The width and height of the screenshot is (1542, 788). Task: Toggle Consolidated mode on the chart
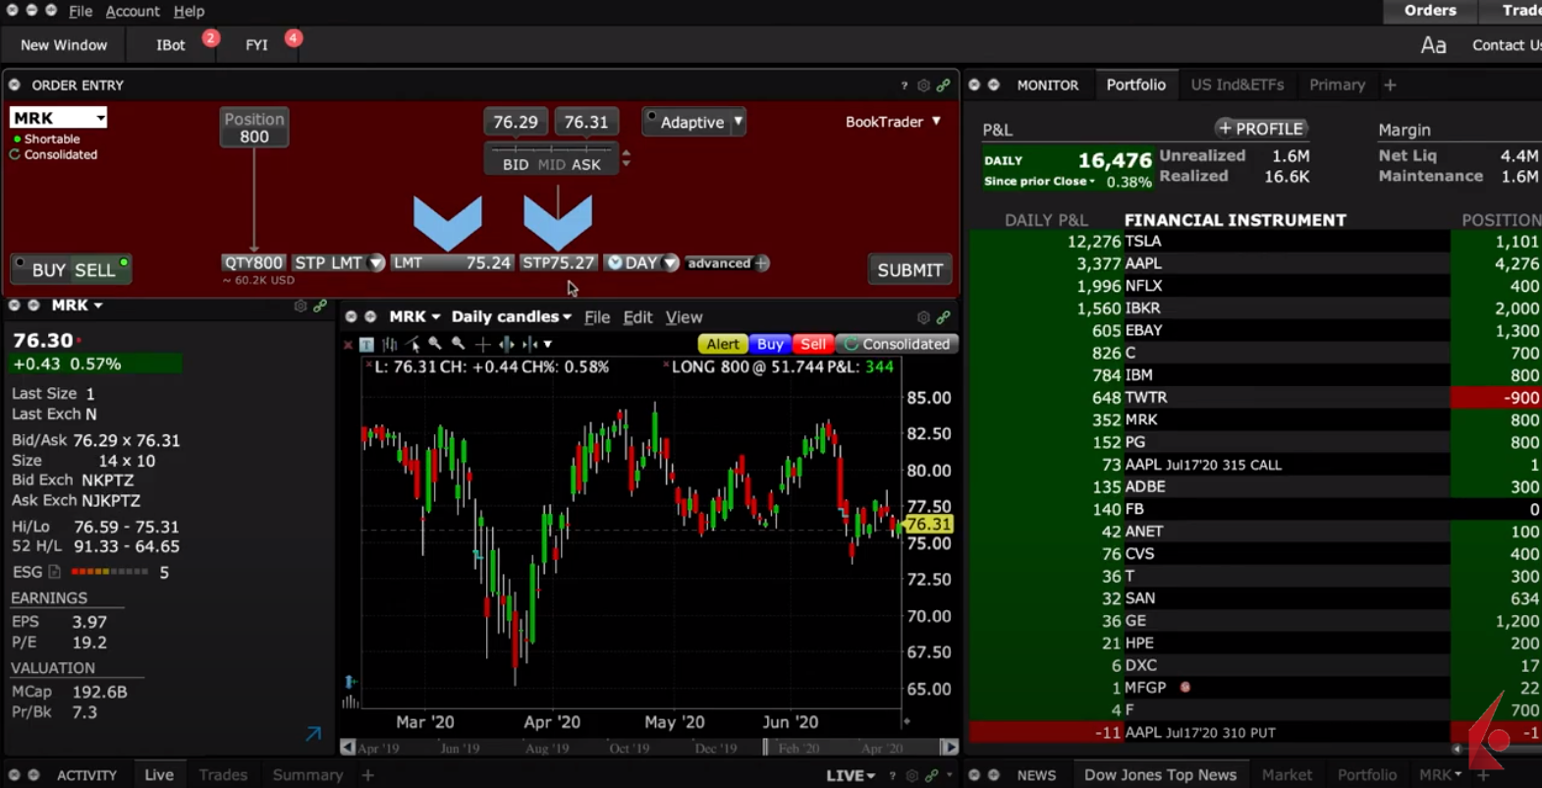[x=897, y=344]
